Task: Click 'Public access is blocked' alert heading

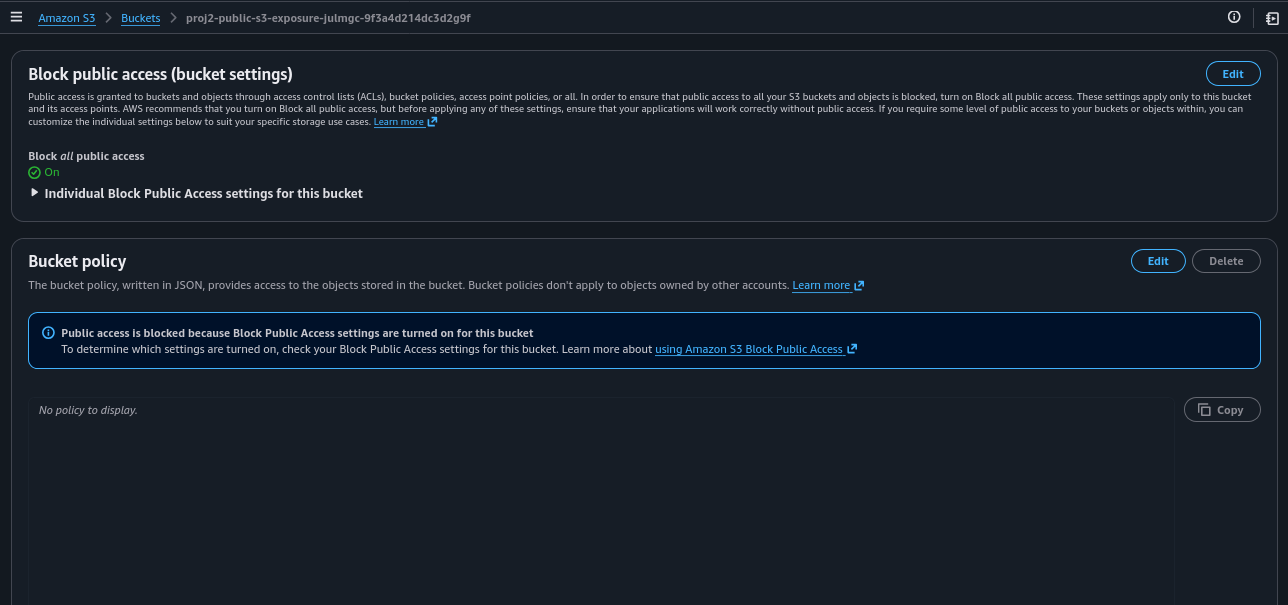Action: click(x=297, y=333)
